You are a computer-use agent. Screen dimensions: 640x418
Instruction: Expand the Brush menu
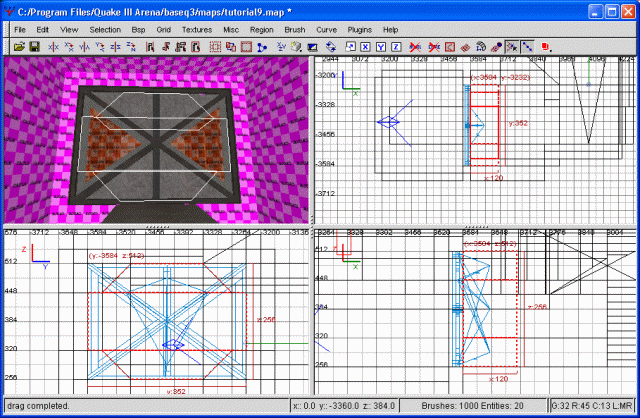click(295, 30)
